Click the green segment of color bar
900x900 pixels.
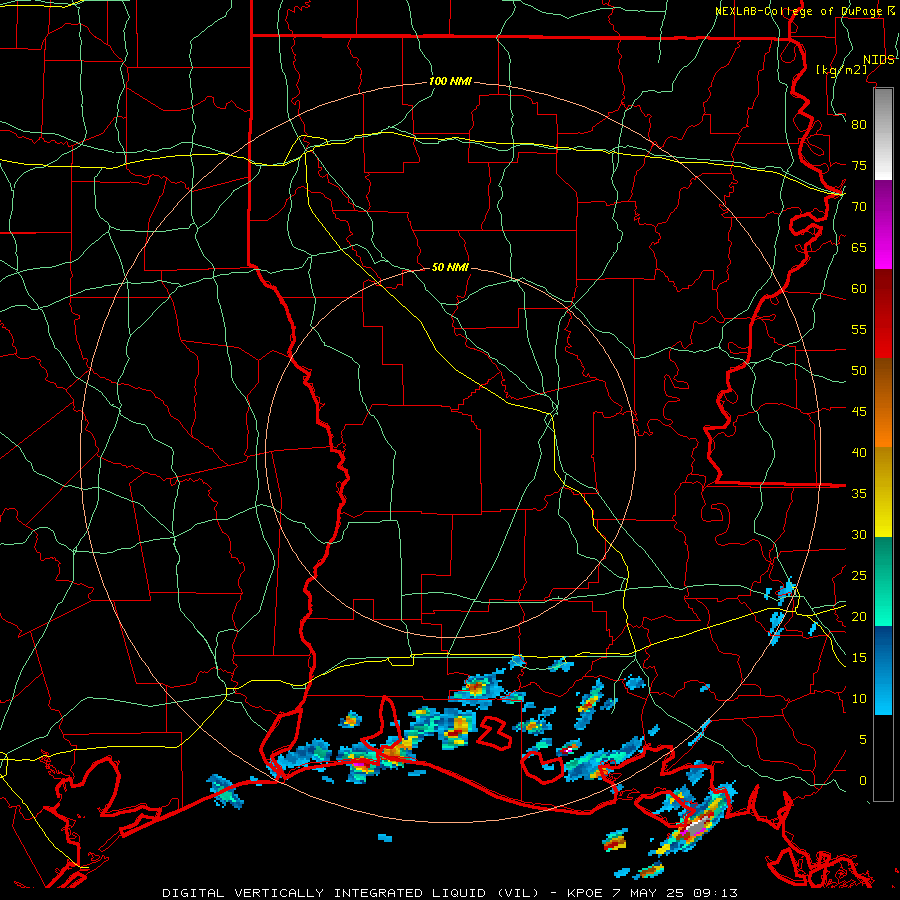[x=883, y=581]
